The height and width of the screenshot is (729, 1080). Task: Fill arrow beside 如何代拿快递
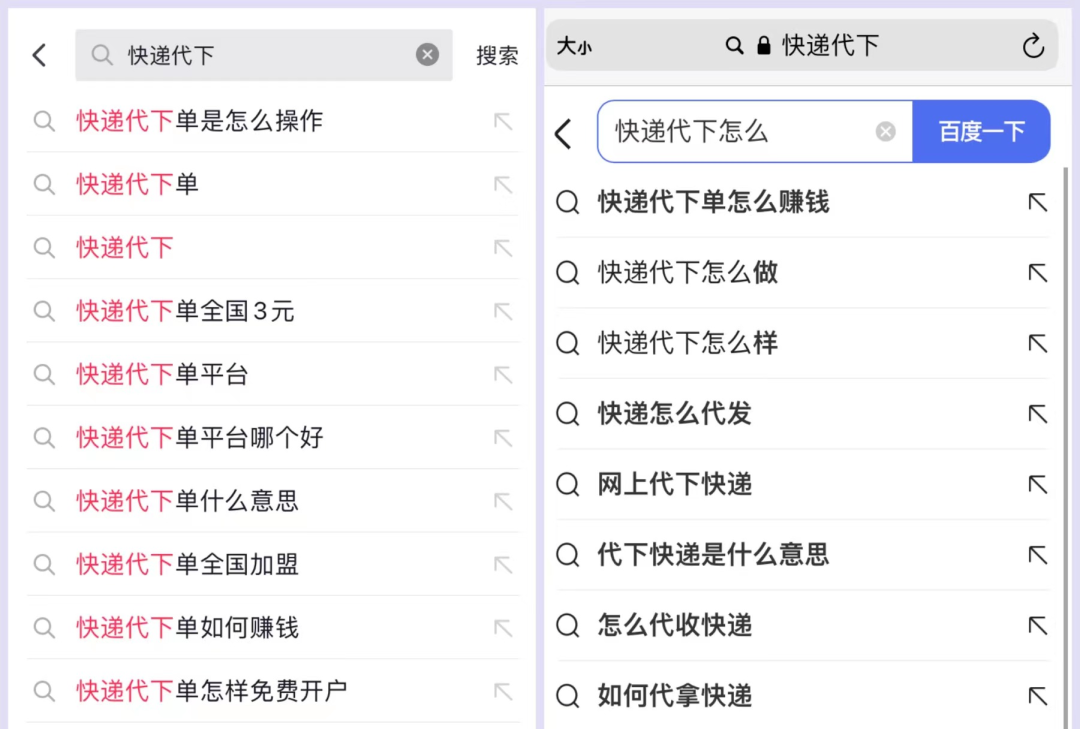1037,695
